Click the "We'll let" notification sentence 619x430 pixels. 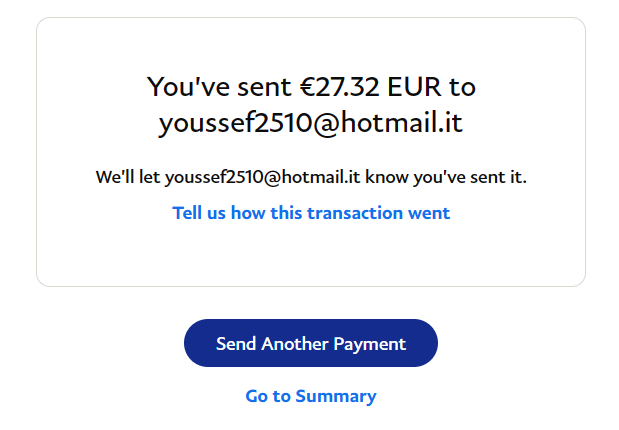(x=128, y=178)
